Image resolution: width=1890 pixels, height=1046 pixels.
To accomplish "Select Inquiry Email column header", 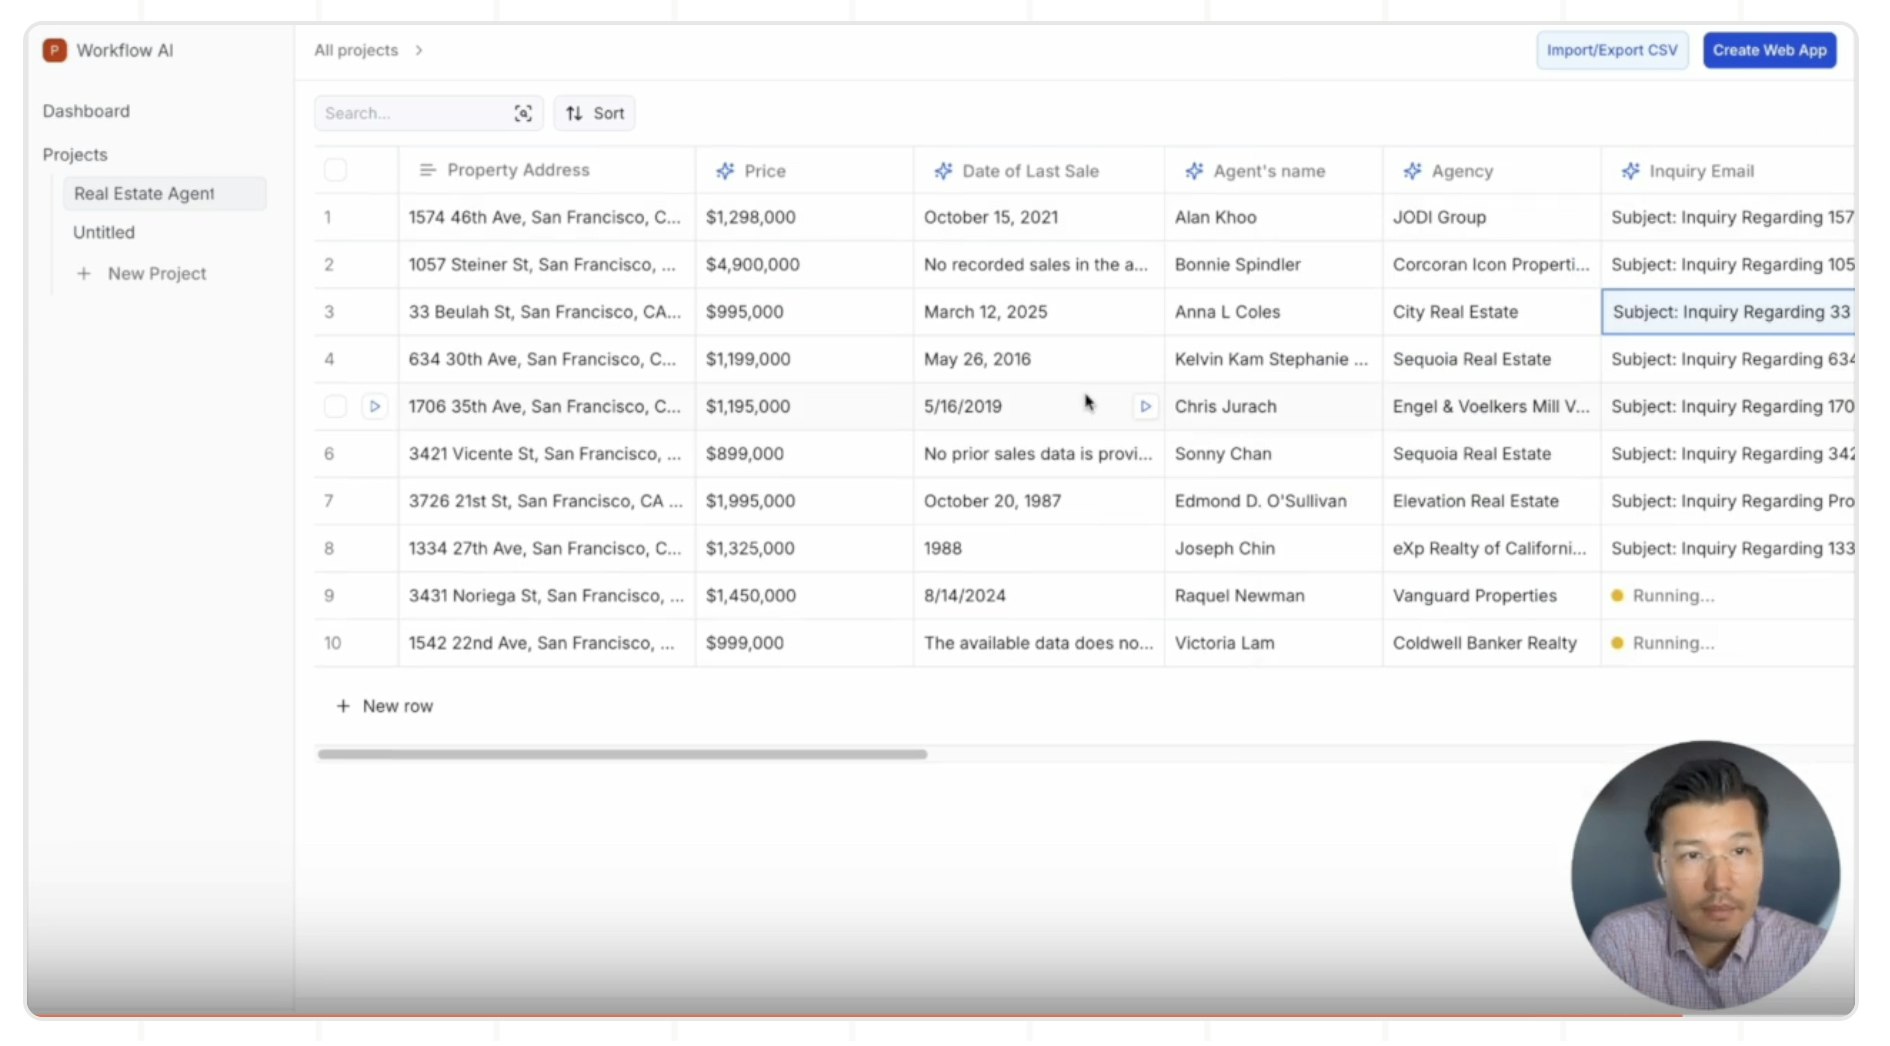I will (x=1728, y=170).
